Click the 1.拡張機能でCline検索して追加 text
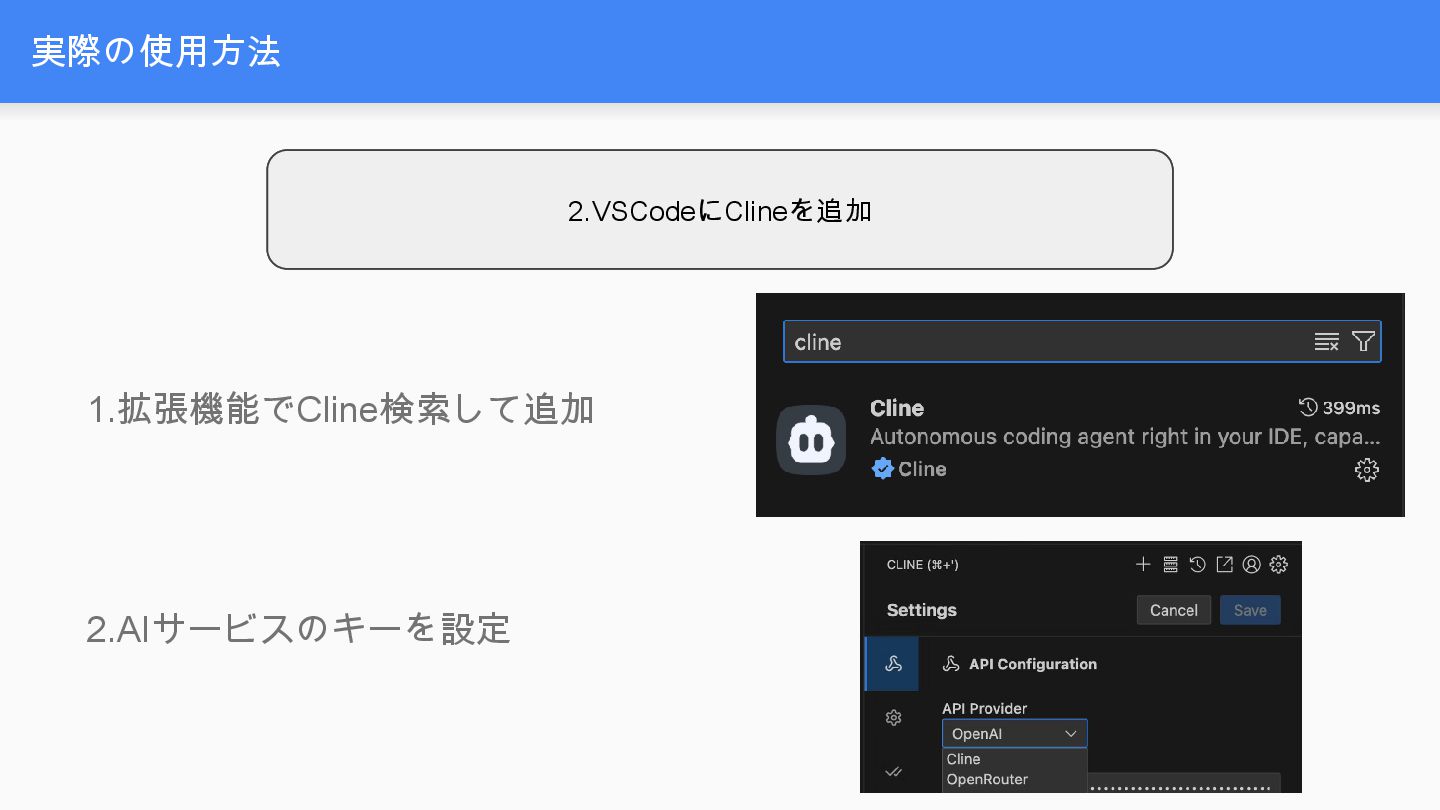1440x810 pixels. pos(341,409)
